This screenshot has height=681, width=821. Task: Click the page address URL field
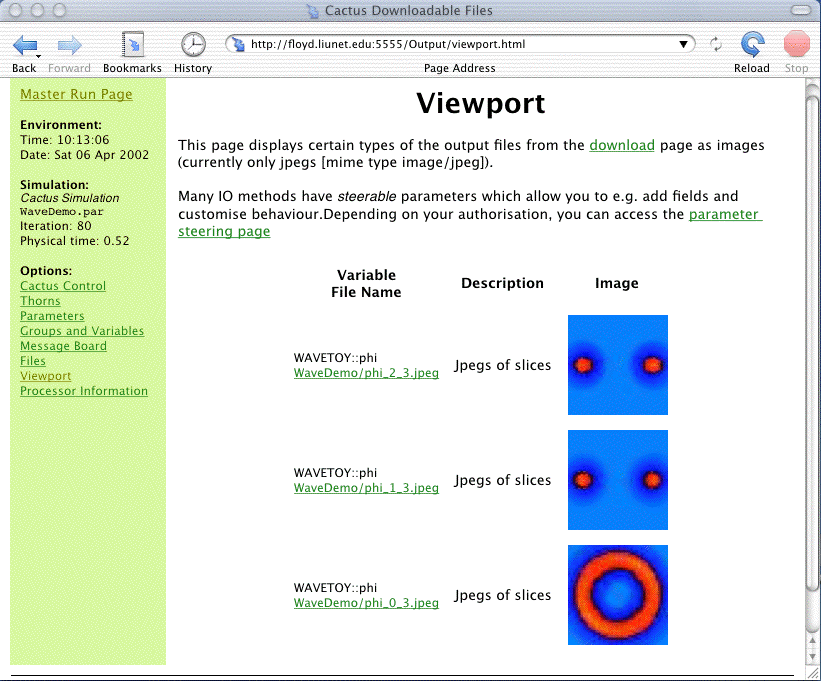[x=460, y=44]
